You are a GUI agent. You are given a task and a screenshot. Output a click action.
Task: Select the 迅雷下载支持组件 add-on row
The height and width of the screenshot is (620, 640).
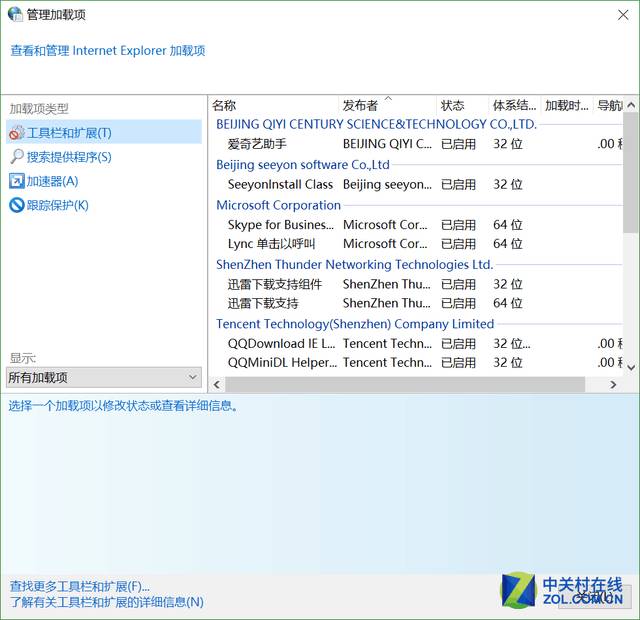[416, 284]
